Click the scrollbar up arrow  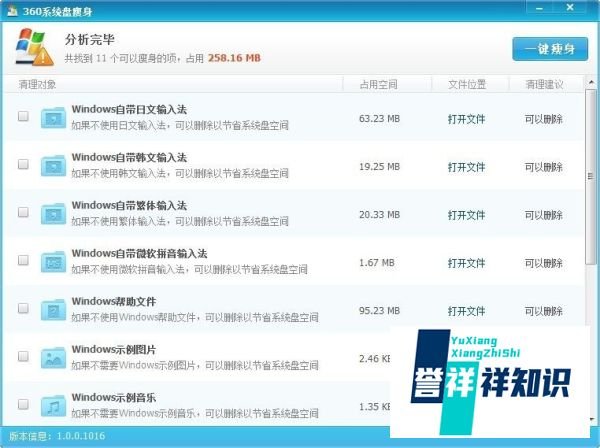591,82
